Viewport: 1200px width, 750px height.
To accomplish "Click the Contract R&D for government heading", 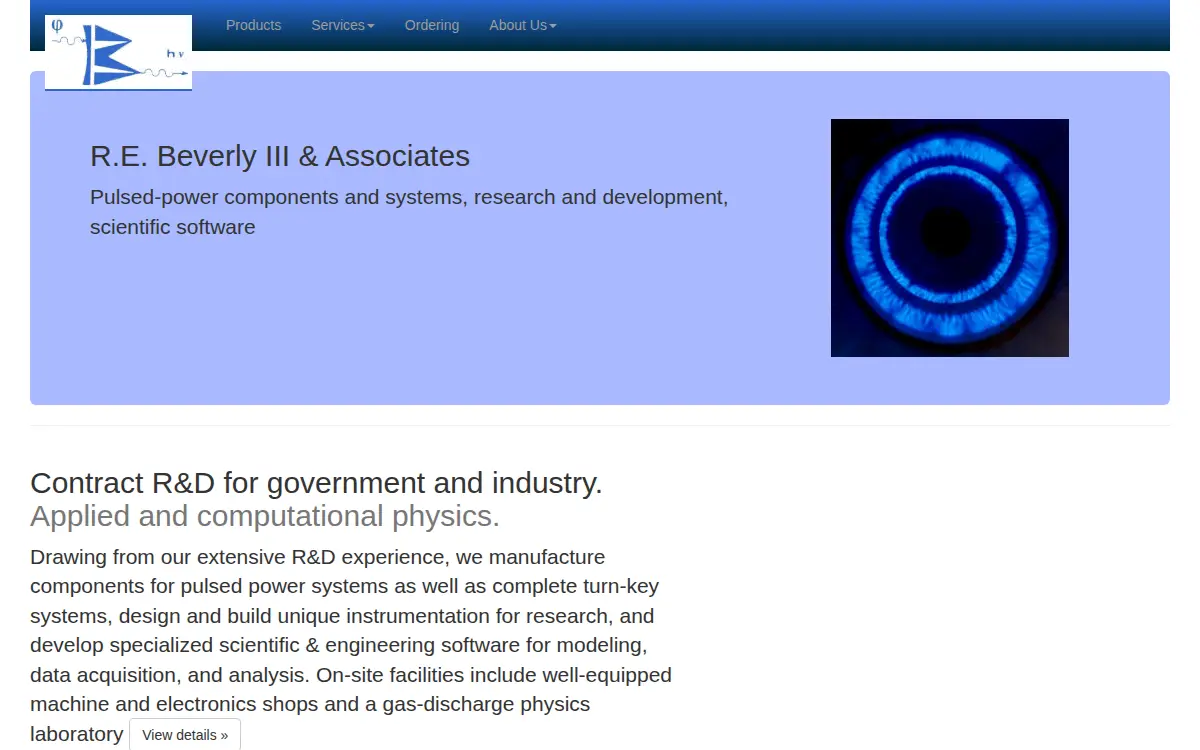I will point(316,483).
